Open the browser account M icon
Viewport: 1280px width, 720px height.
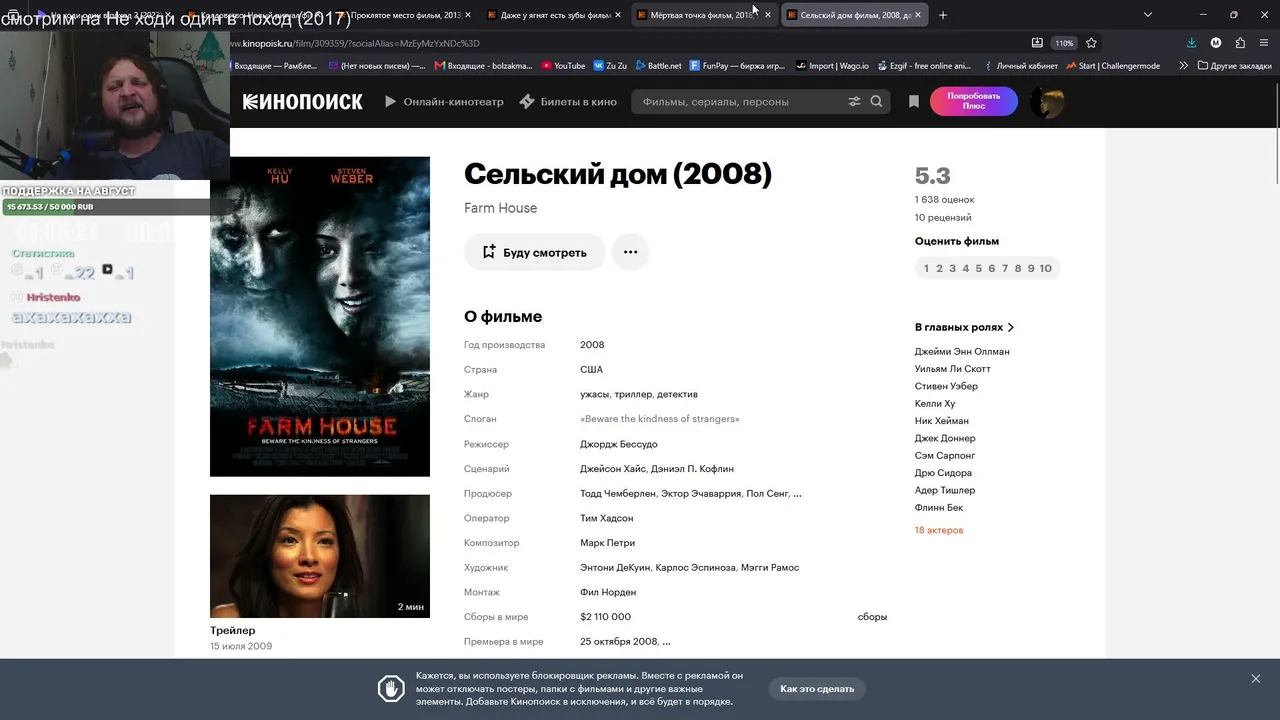pyautogui.click(x=1216, y=43)
